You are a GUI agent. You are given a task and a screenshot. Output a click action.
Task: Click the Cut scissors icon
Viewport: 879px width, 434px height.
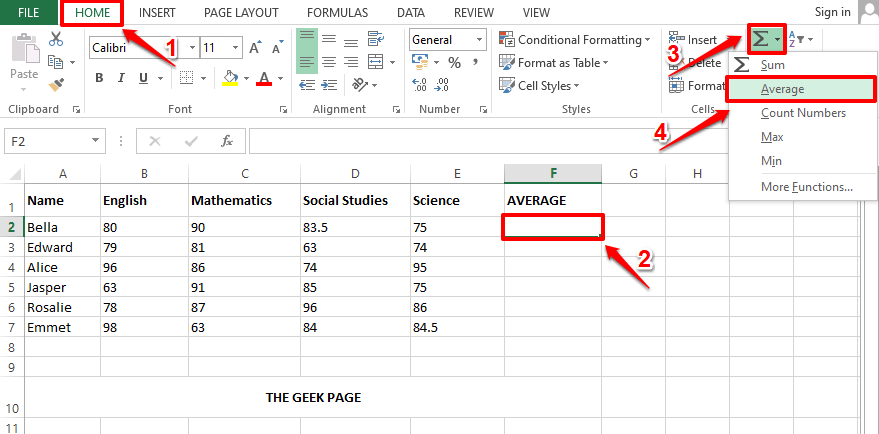56,39
